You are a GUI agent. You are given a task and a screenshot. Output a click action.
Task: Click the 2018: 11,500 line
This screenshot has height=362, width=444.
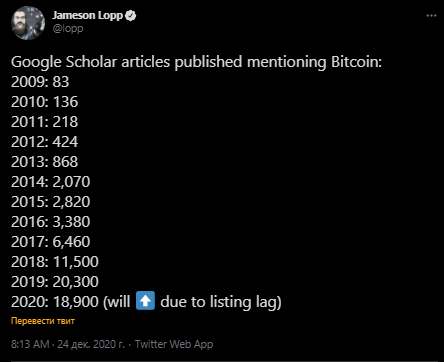tap(55, 262)
